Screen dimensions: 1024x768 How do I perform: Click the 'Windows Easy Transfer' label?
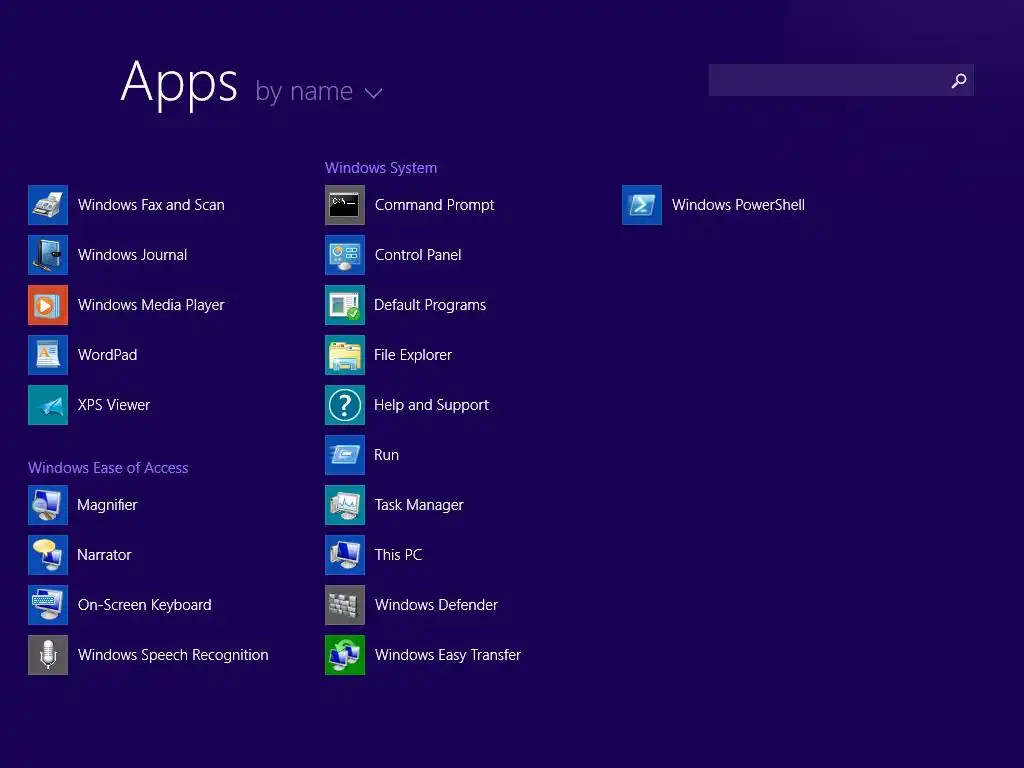pyautogui.click(x=447, y=655)
